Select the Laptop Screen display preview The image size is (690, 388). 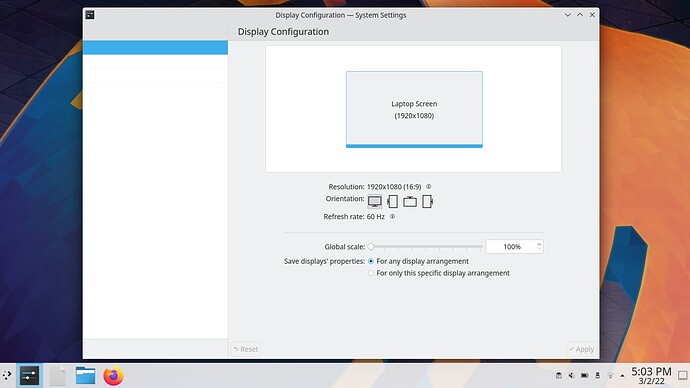[414, 110]
